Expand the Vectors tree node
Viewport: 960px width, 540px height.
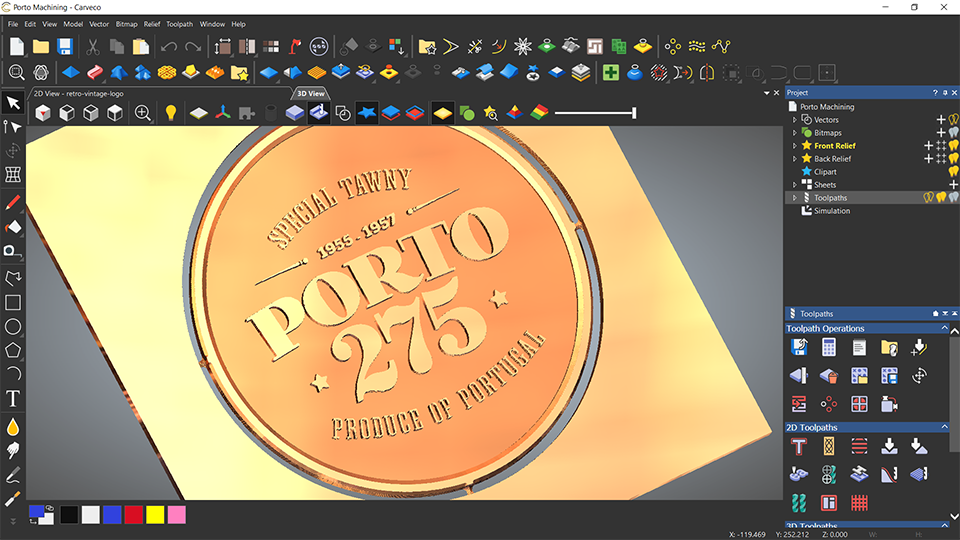pos(795,120)
